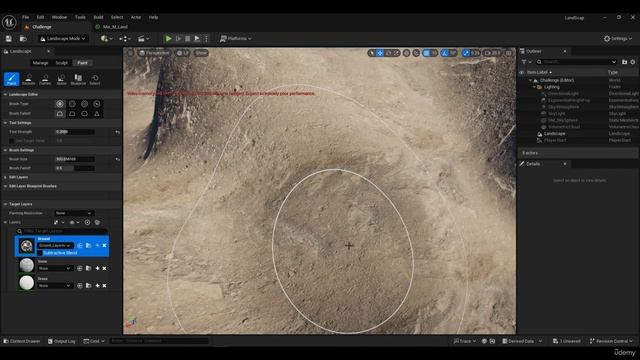The width and height of the screenshot is (640, 360).
Task: Delete the Grass layer with X icon
Action: [x=104, y=286]
